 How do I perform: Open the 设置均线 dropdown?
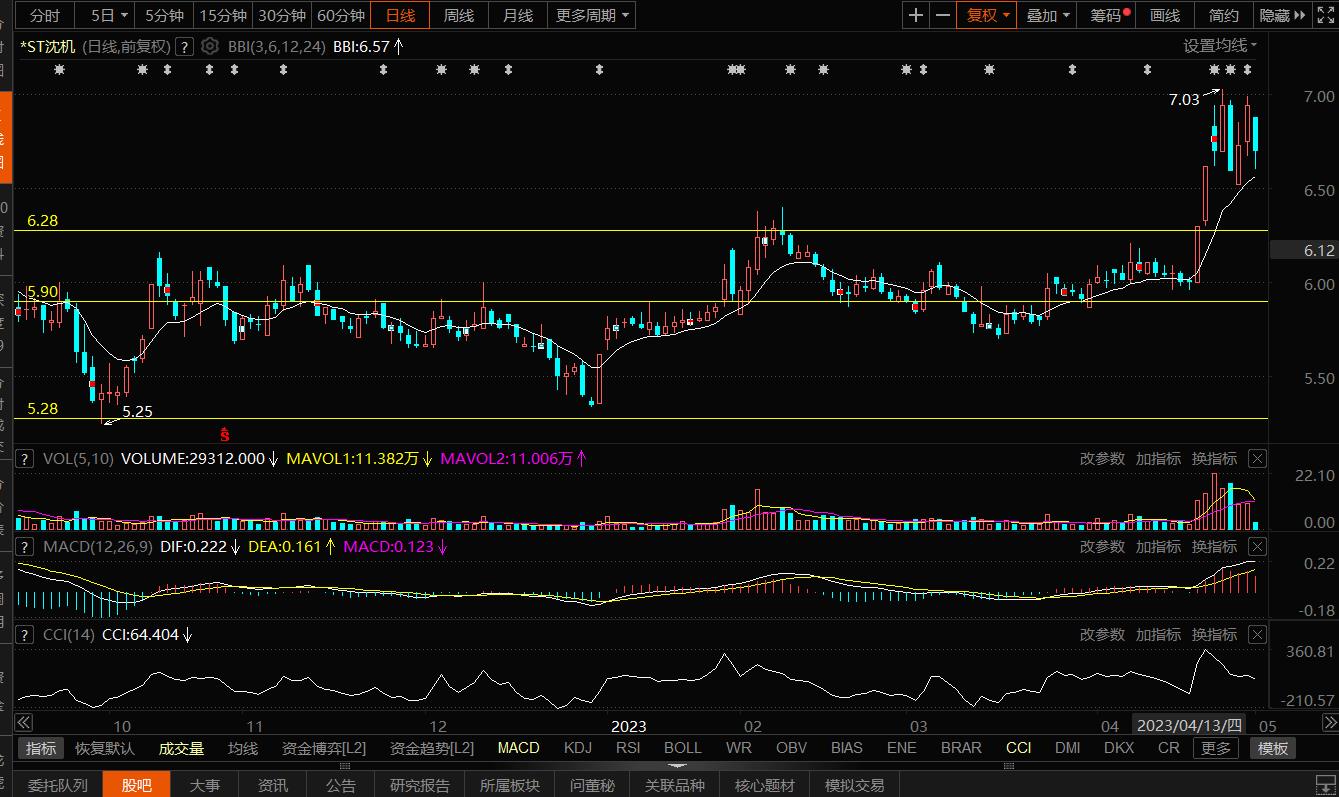[1220, 46]
